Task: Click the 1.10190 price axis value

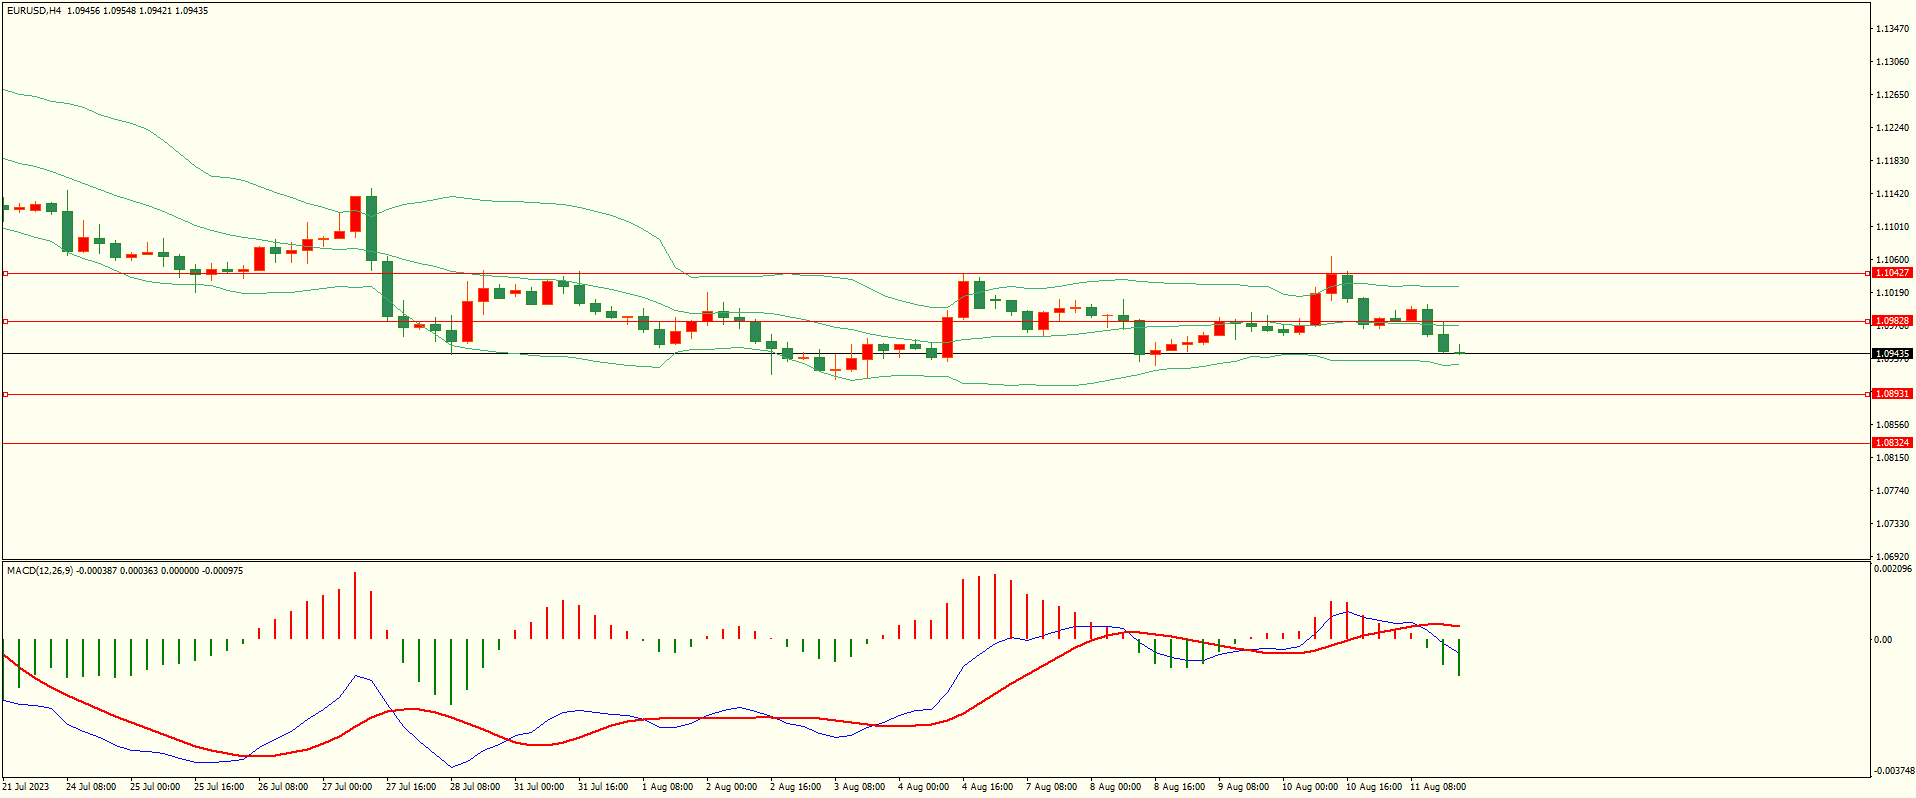Action: tap(1892, 293)
